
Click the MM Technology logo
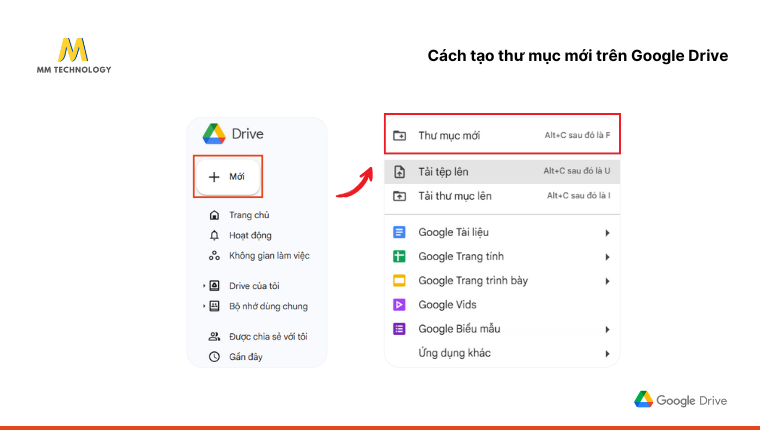[74, 56]
